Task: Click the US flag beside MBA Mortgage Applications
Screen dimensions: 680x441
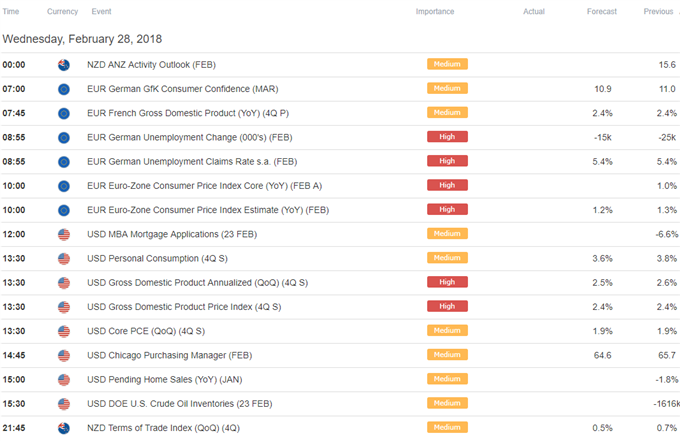Action: click(x=64, y=235)
